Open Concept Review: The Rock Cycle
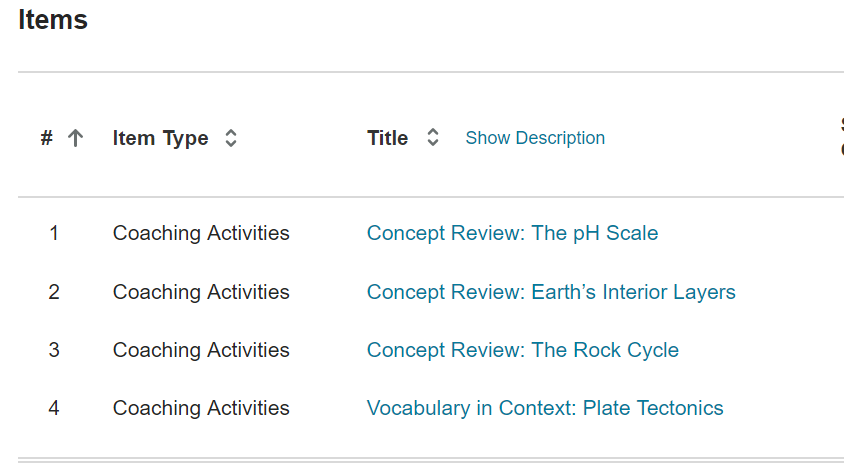This screenshot has width=844, height=466. click(522, 350)
